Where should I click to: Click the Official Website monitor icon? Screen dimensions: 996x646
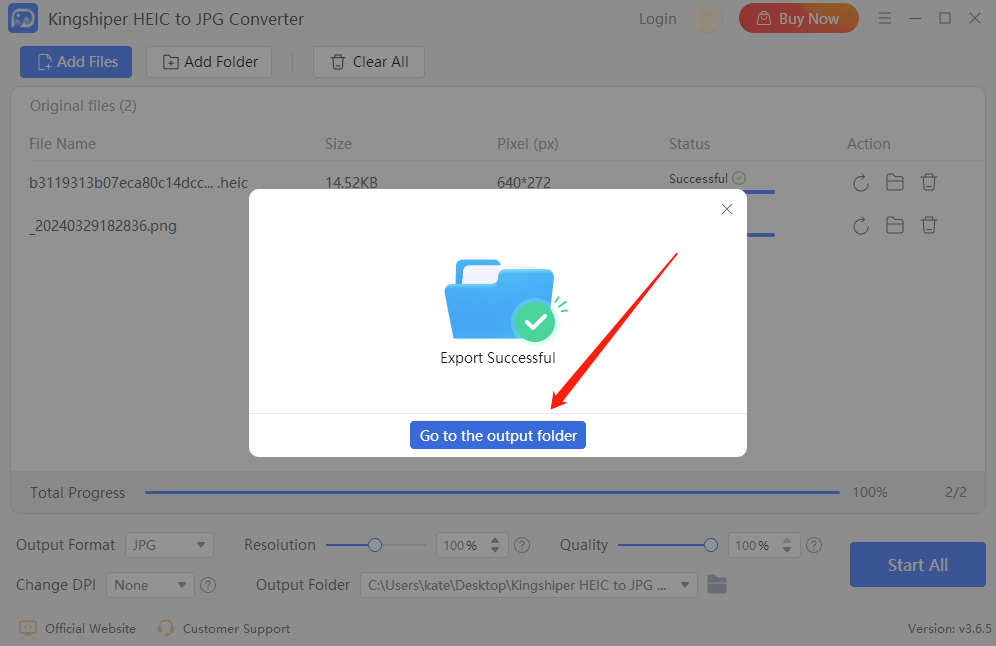tap(28, 628)
